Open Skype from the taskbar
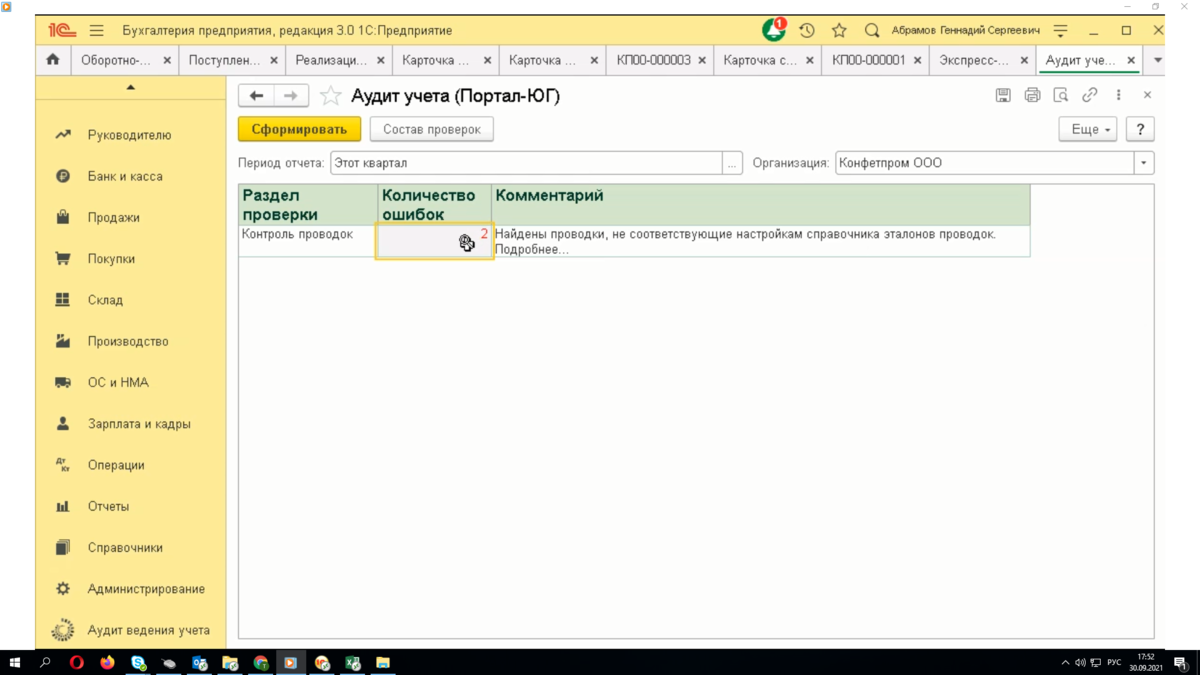The width and height of the screenshot is (1200, 675). pos(138,663)
